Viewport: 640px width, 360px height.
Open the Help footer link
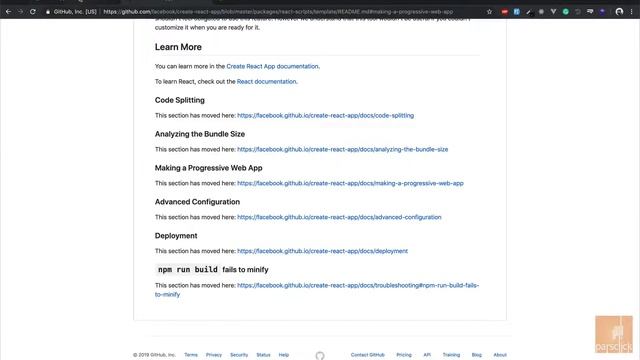coord(284,355)
